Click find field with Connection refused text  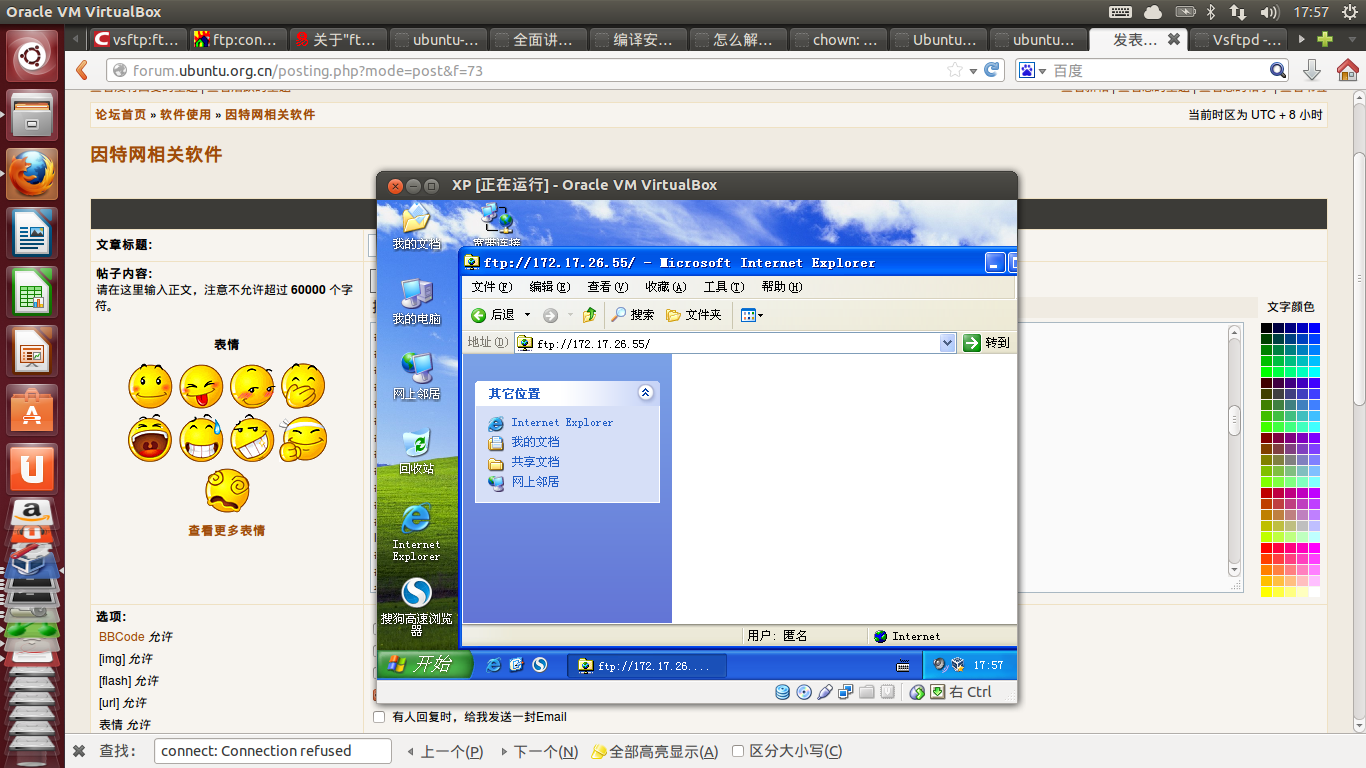point(273,751)
